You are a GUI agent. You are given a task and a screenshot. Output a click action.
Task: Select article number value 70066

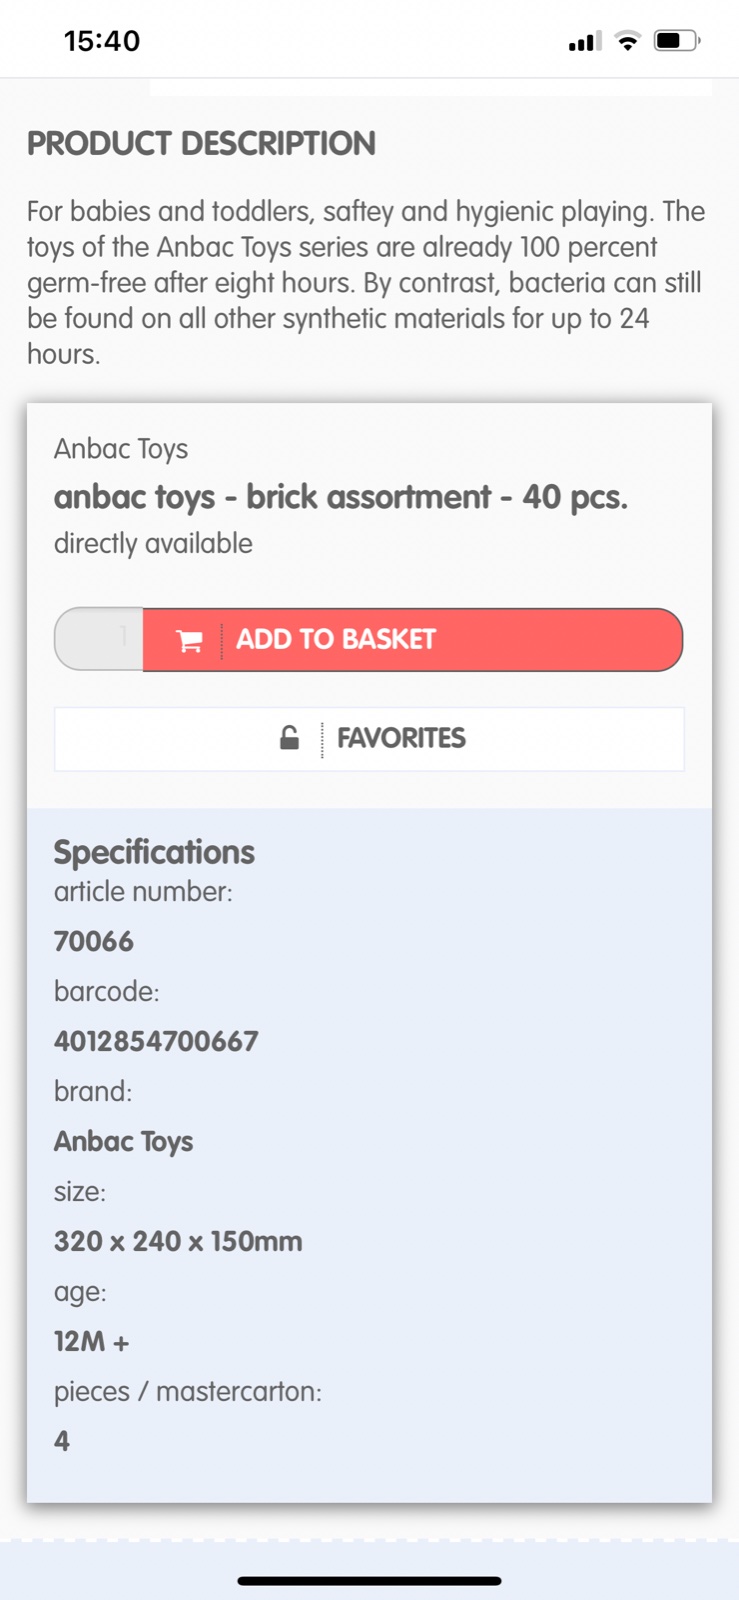point(94,941)
